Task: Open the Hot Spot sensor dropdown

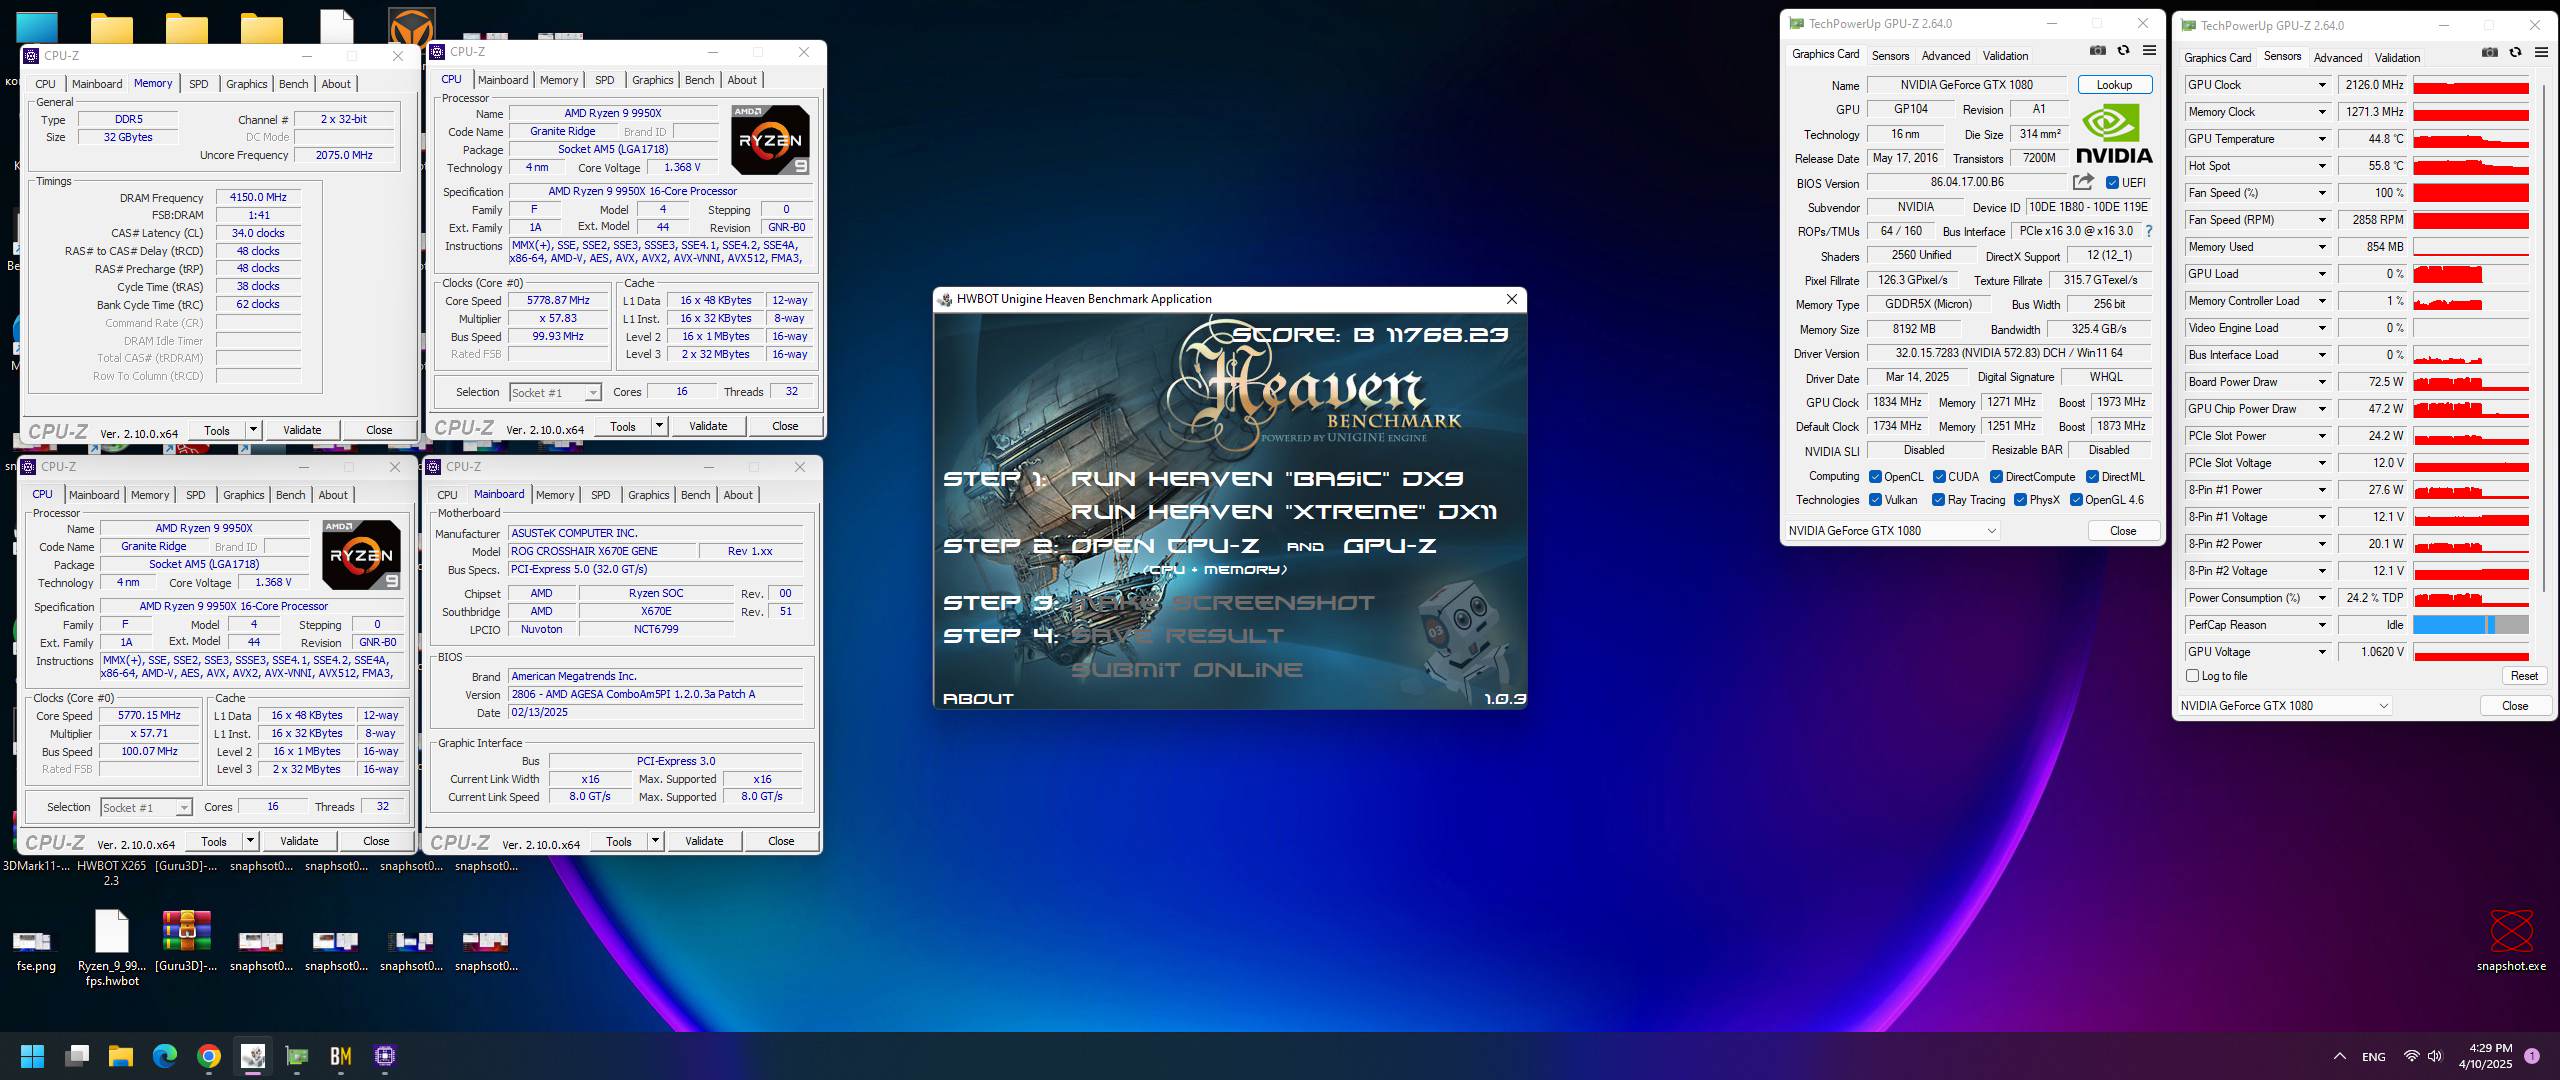Action: (x=2322, y=166)
